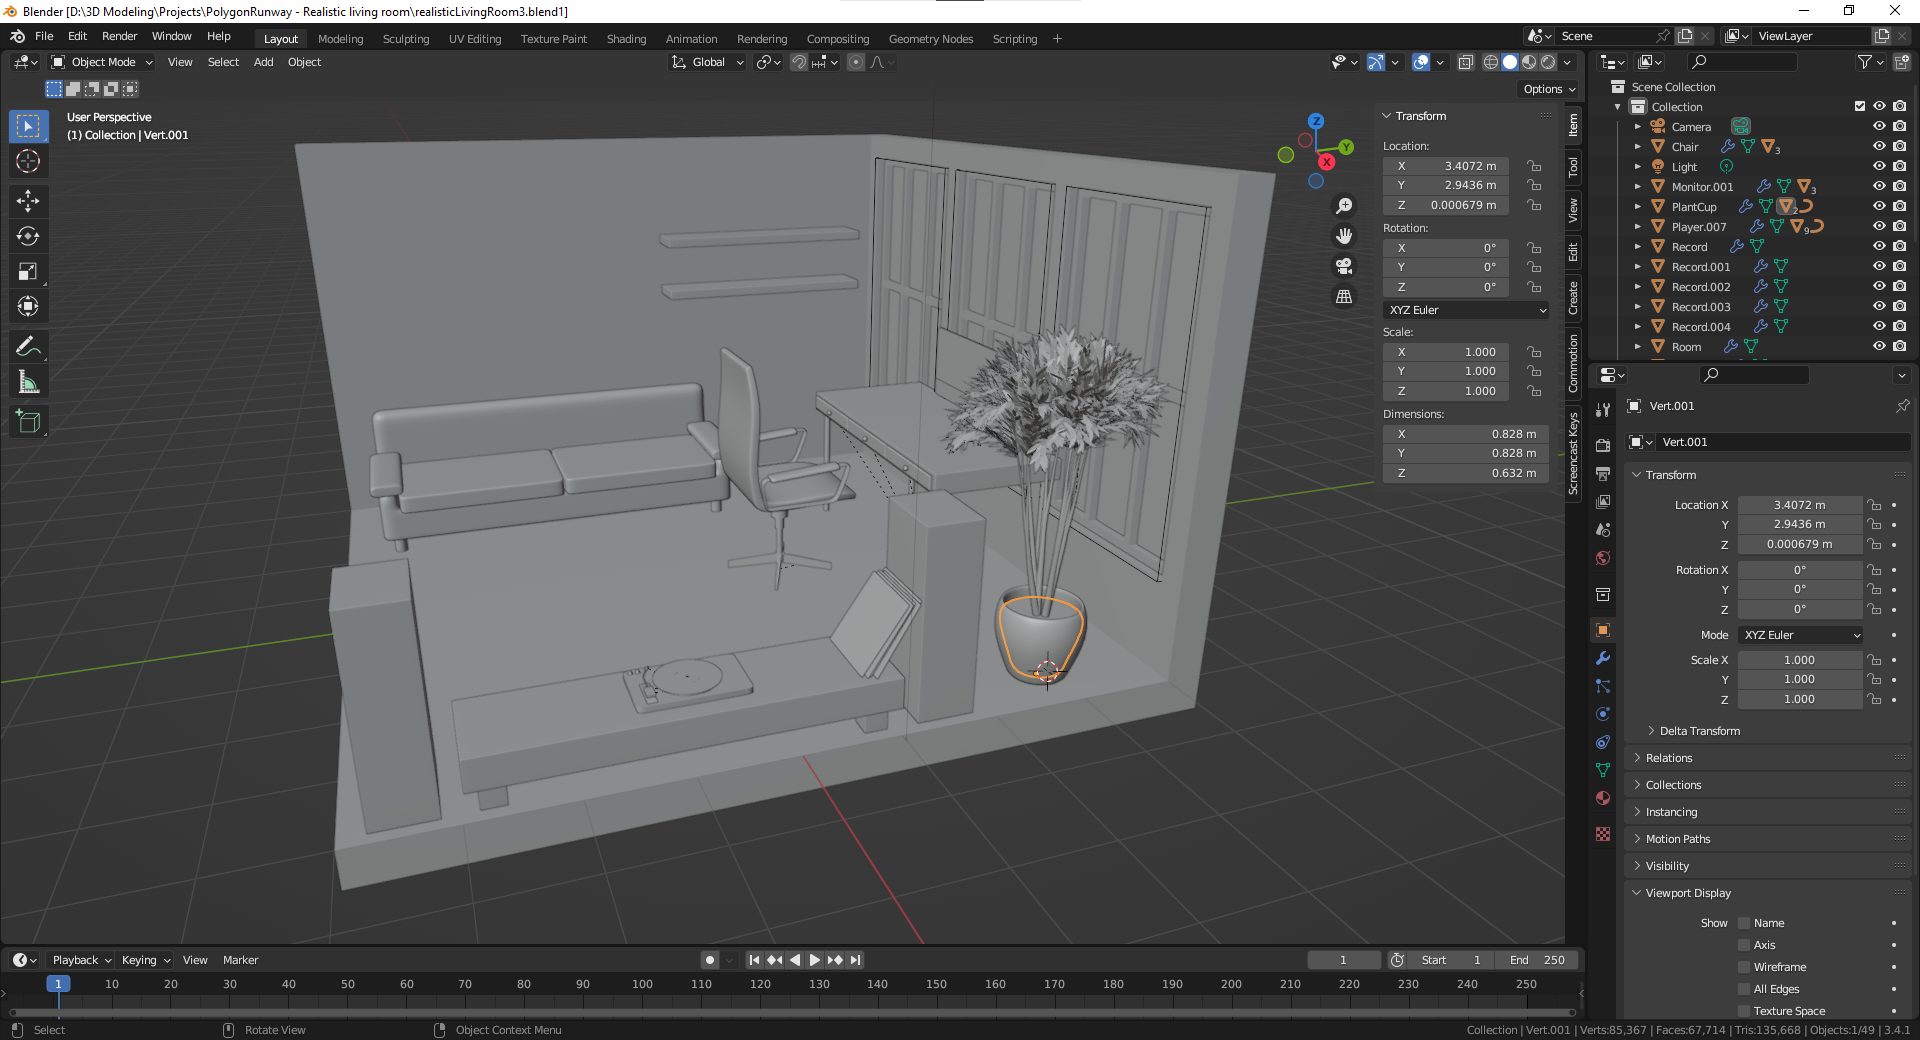Expand the Delta Transform panel
This screenshot has height=1040, width=1920.
[x=1699, y=731]
